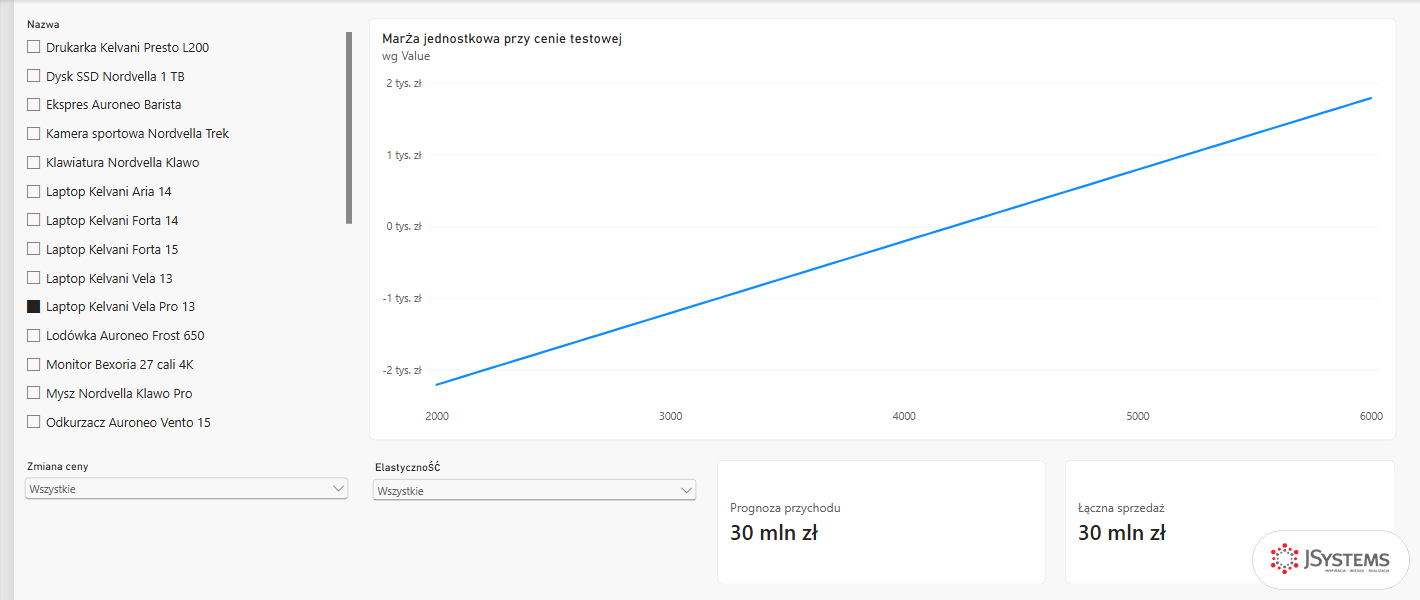Viewport: 1420px width, 600px height.
Task: Check the Drukarka Kelvani Presto L200 box
Action: click(x=34, y=47)
